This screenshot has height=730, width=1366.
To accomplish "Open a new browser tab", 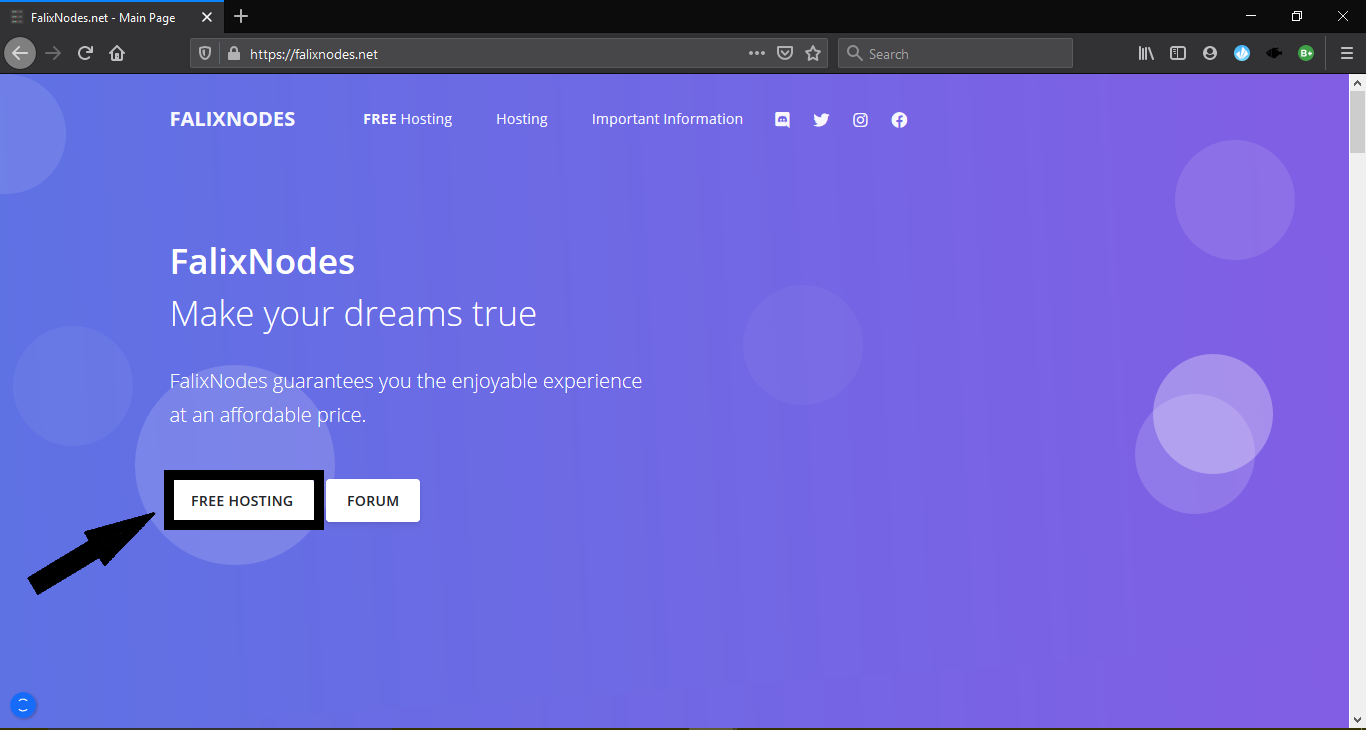I will pos(241,17).
